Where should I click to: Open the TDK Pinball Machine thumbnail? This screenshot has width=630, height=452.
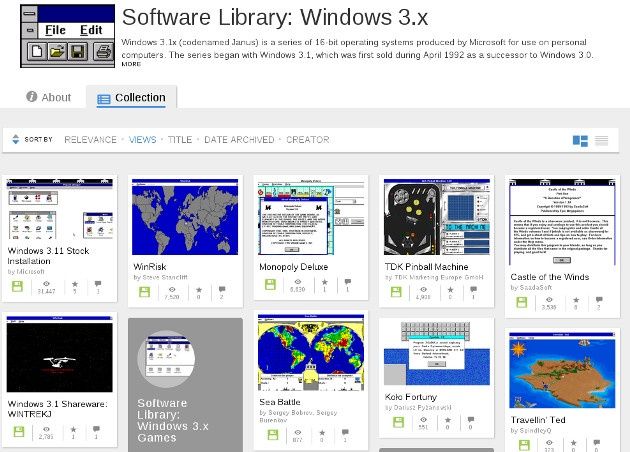(x=437, y=217)
